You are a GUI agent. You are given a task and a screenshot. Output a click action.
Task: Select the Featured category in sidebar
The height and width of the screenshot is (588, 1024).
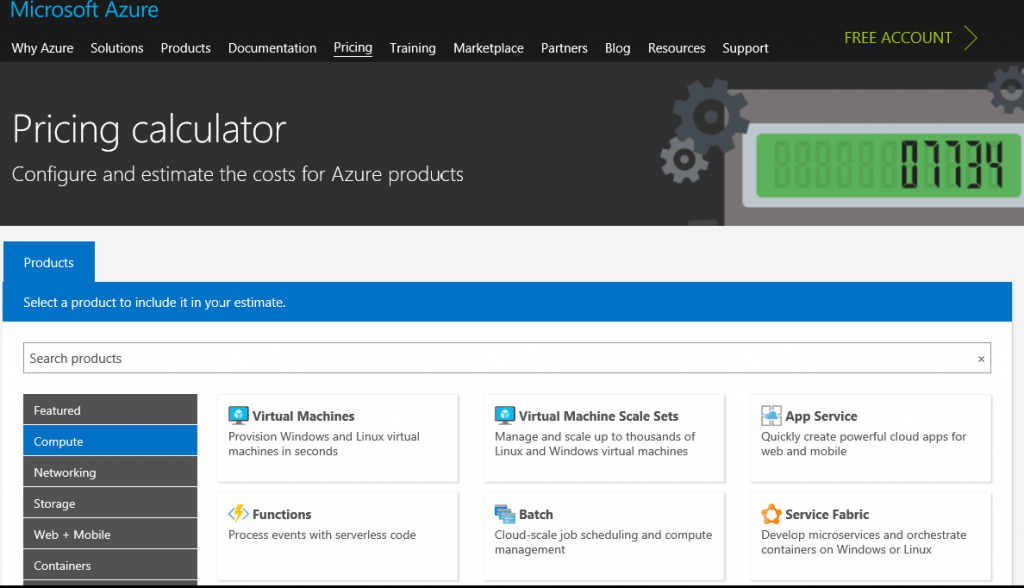110,410
